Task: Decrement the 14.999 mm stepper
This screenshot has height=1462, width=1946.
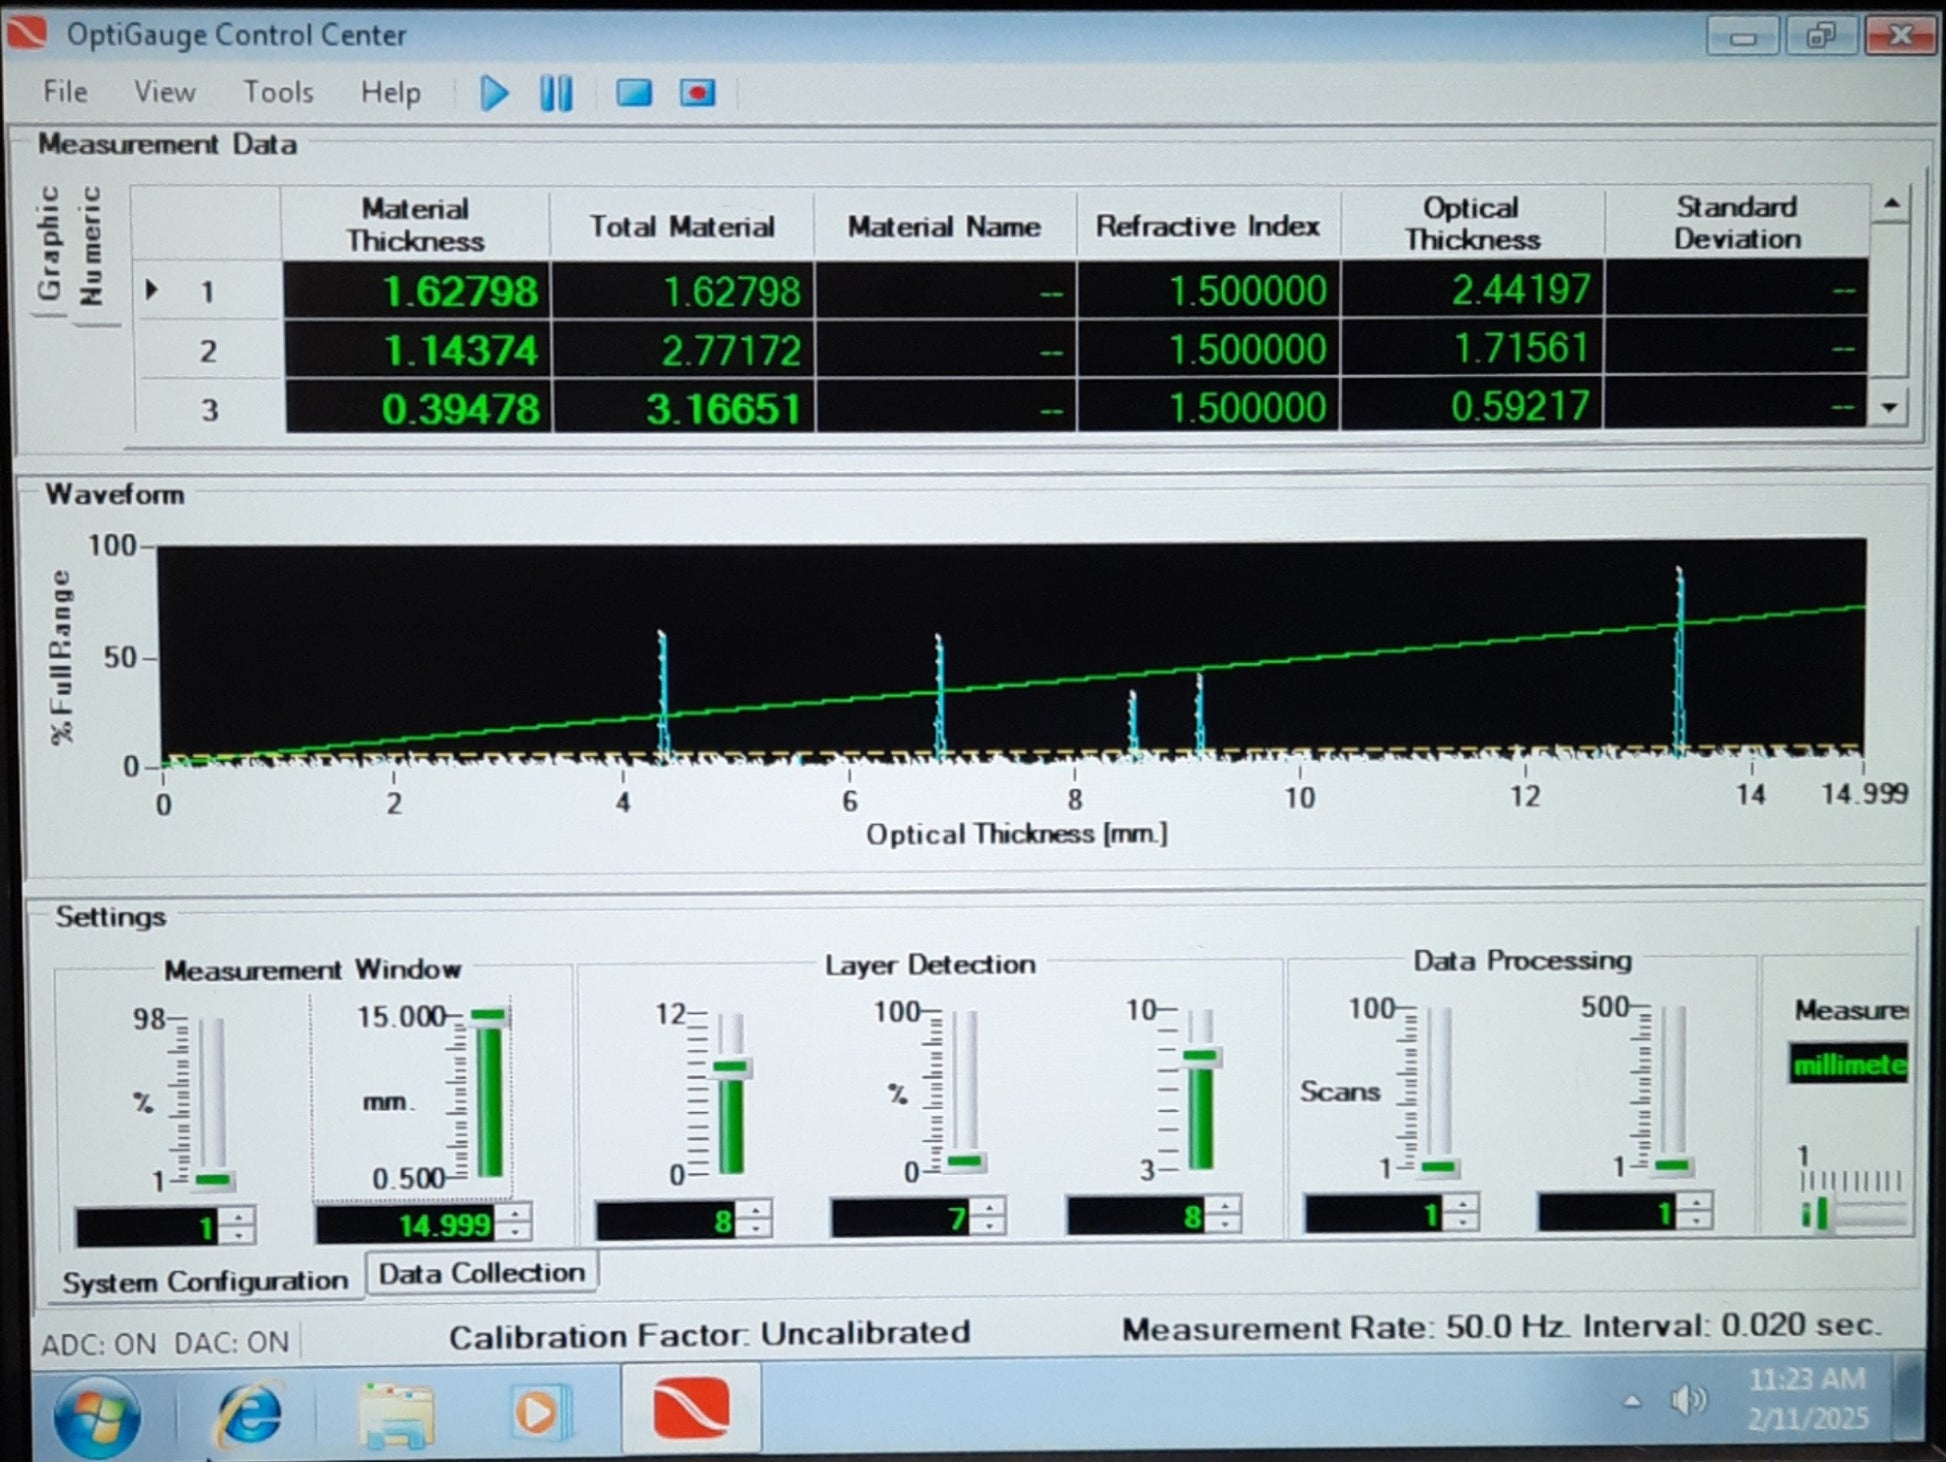Action: point(514,1233)
